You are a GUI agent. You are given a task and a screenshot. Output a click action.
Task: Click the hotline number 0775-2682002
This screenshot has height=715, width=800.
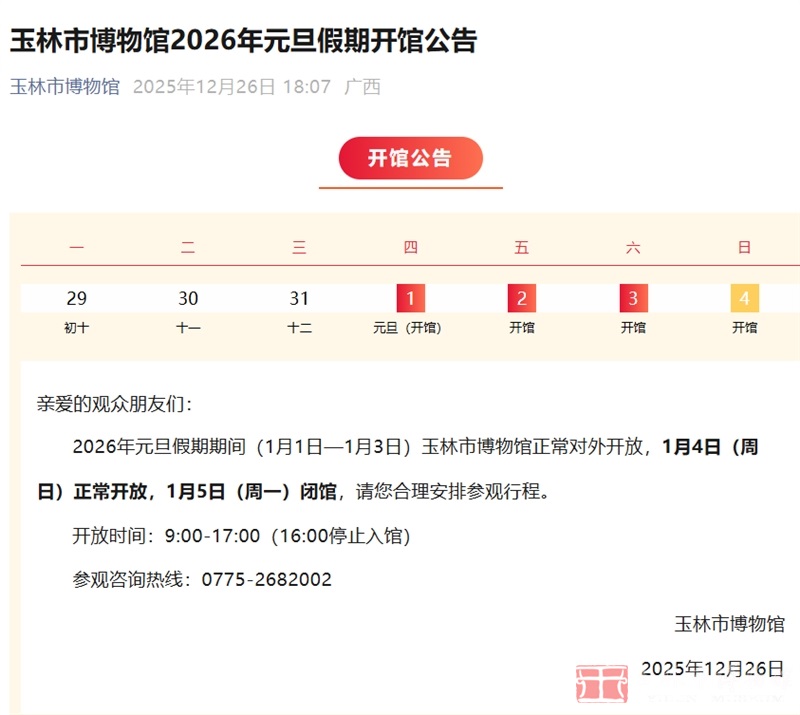[x=267, y=579]
